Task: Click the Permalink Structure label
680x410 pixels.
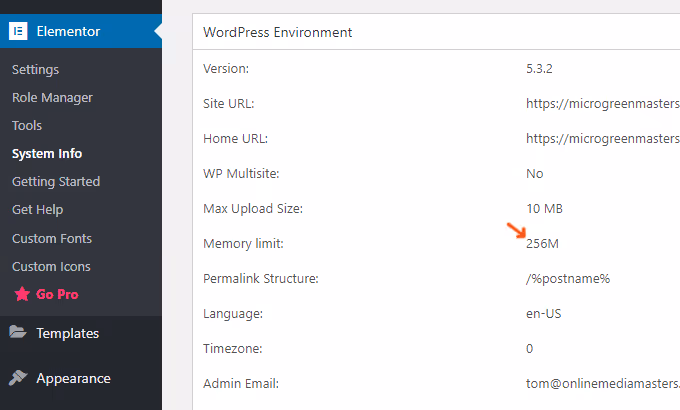Action: tap(261, 279)
